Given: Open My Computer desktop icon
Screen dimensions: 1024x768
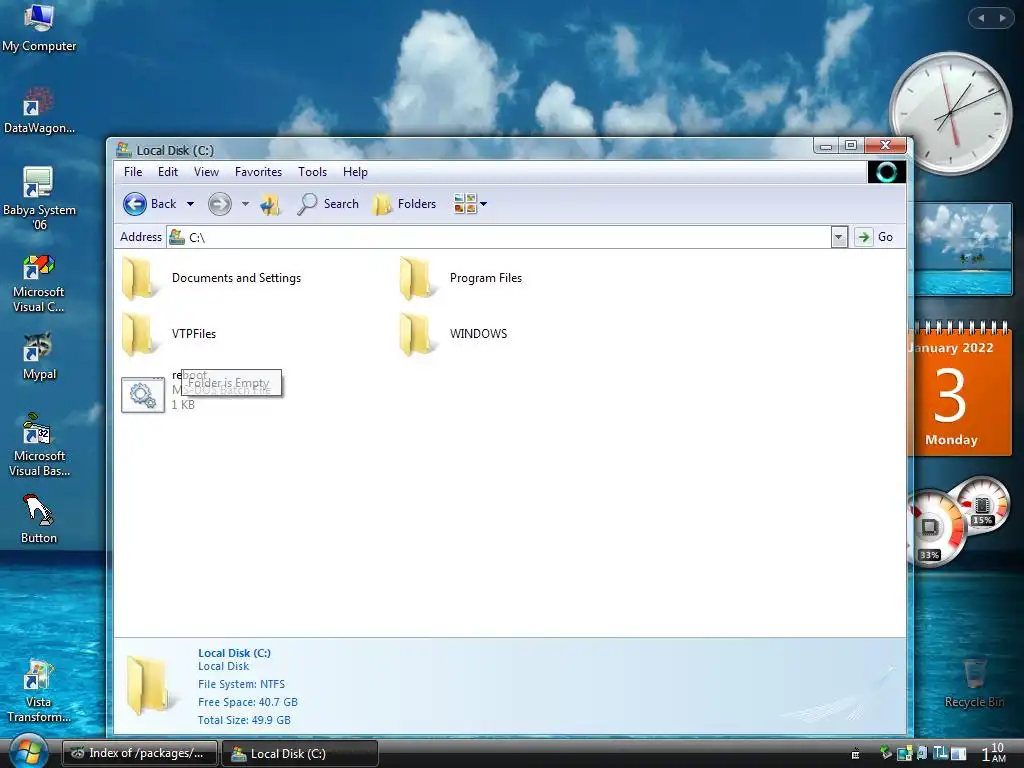Looking at the screenshot, I should [x=39, y=28].
